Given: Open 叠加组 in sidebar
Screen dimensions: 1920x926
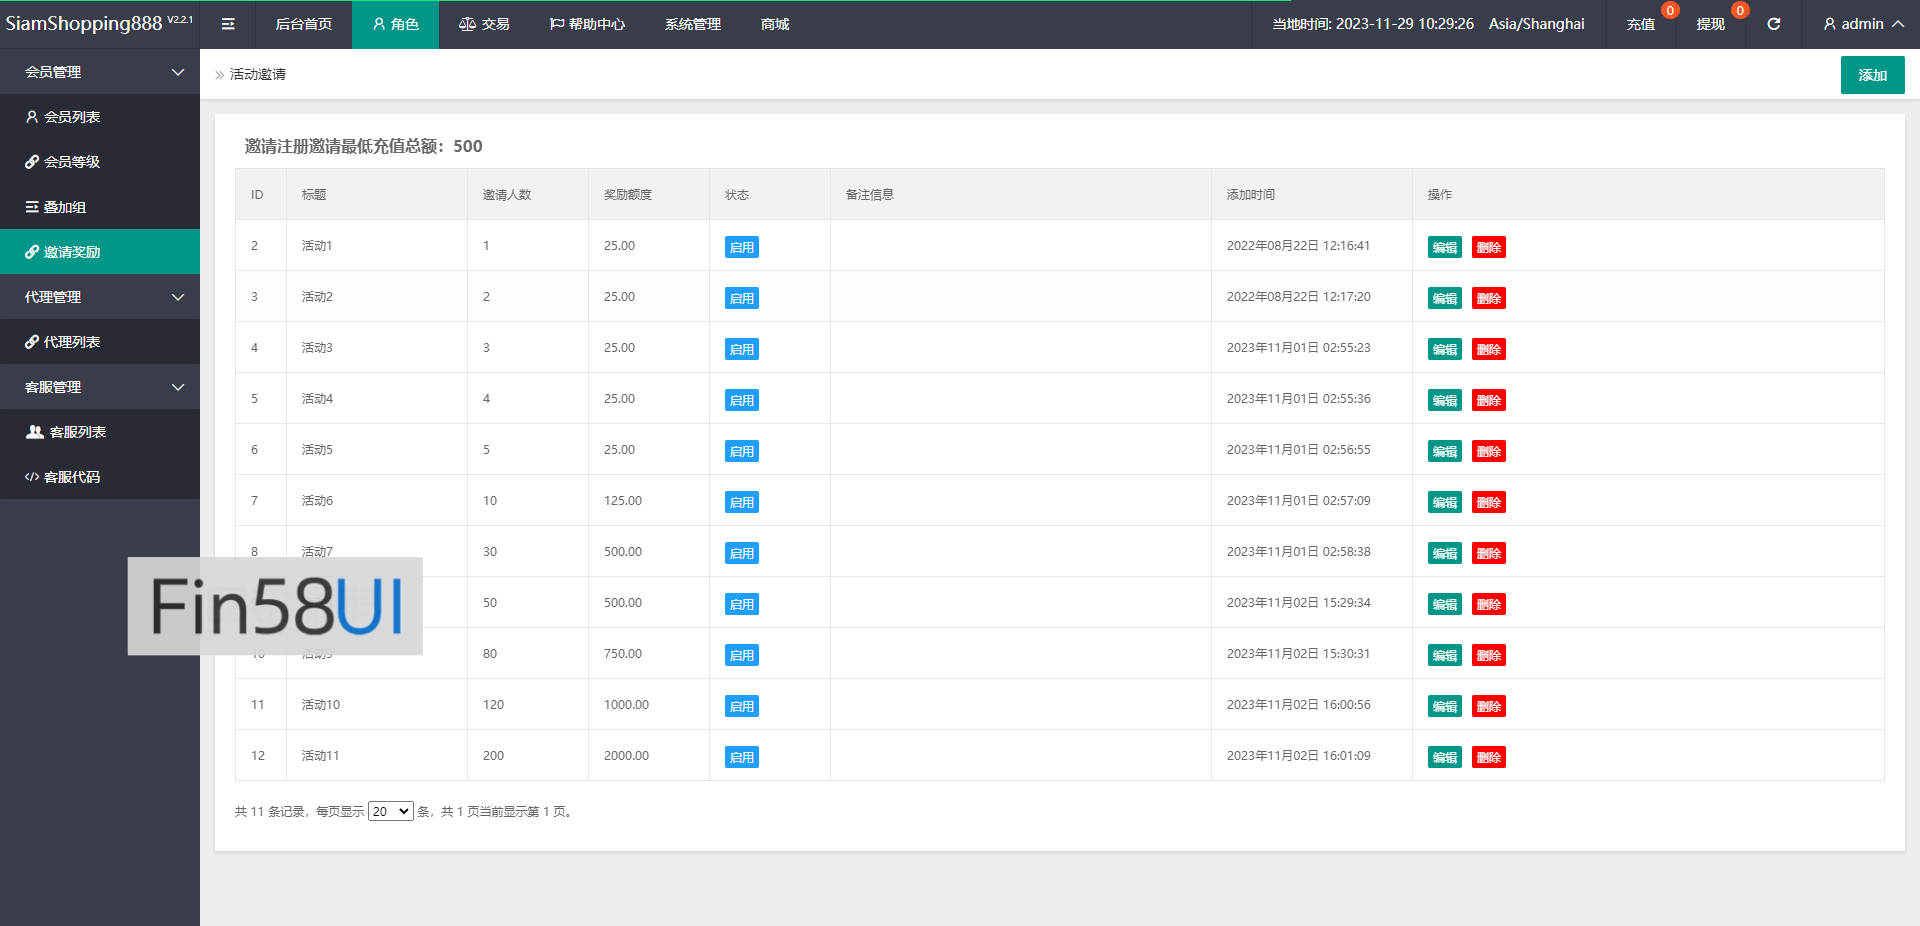Looking at the screenshot, I should [100, 207].
